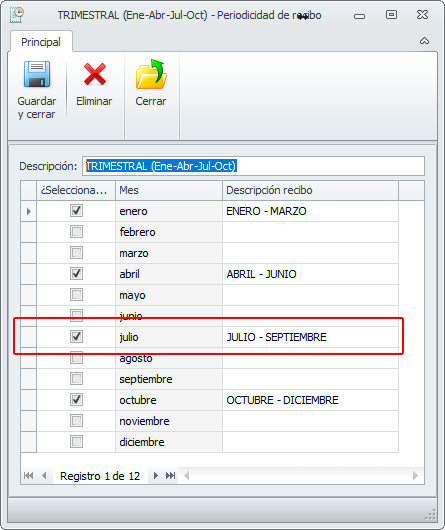Screen dimensions: 445x530
Task: Click the Descripción input field
Action: (x=253, y=166)
